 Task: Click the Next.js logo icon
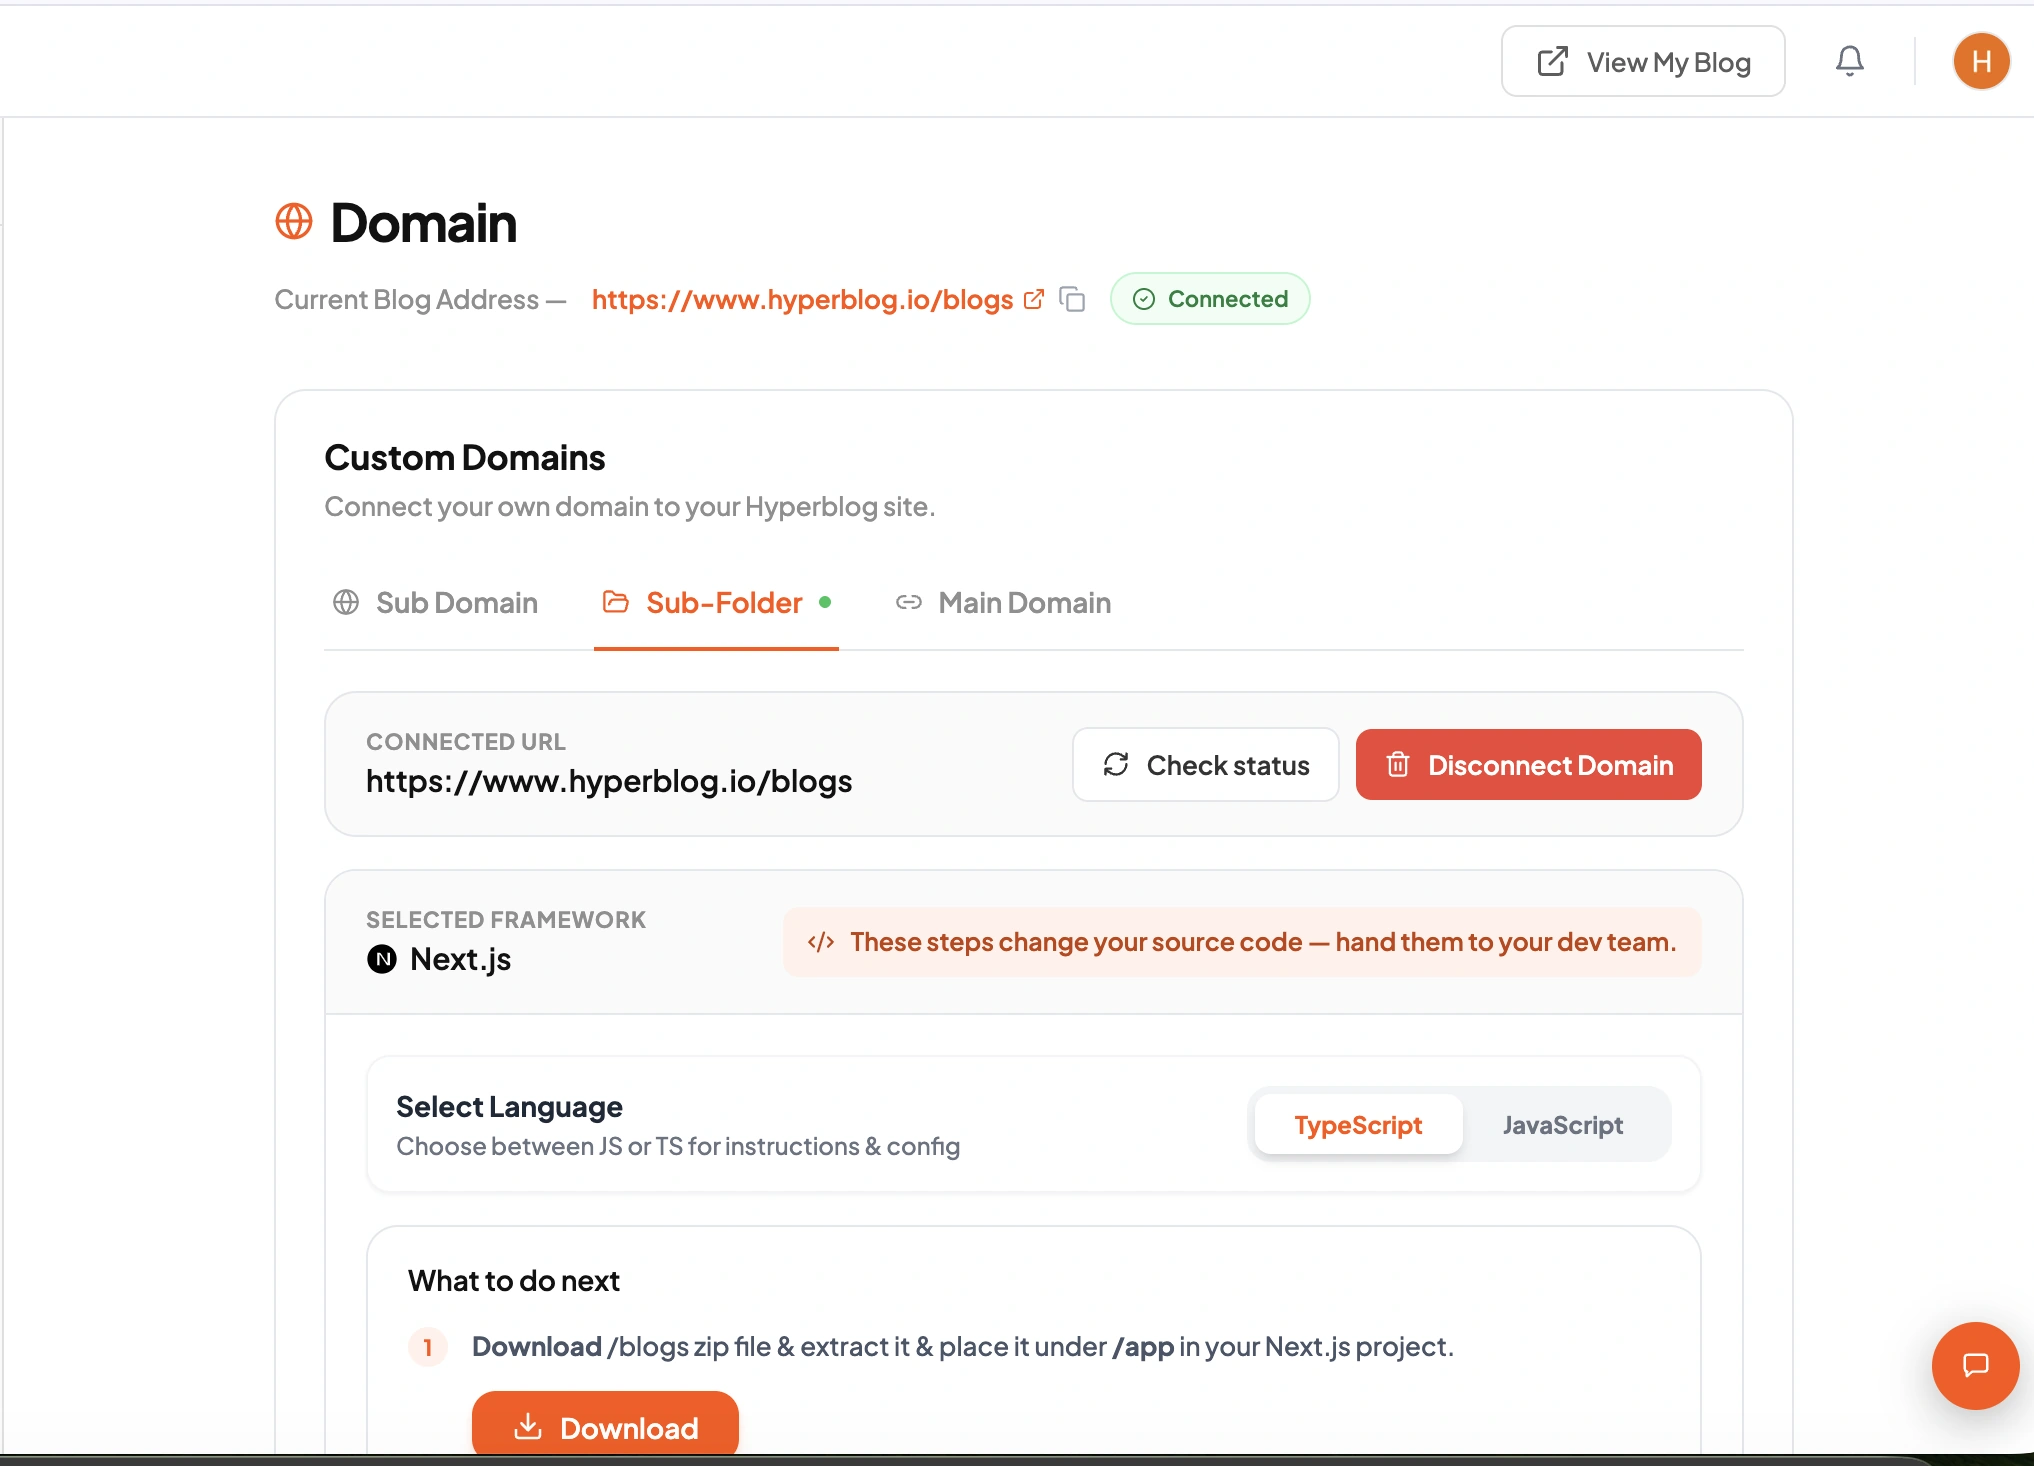point(382,959)
